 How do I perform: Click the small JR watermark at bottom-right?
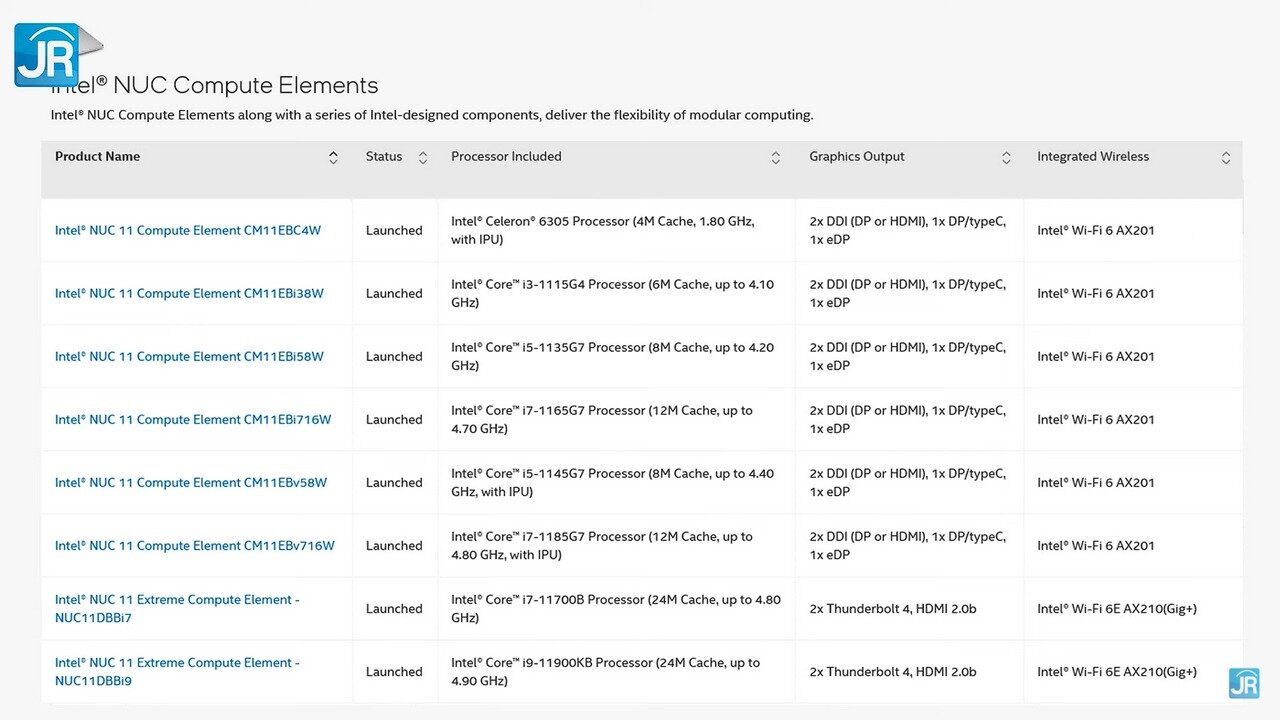point(1243,682)
